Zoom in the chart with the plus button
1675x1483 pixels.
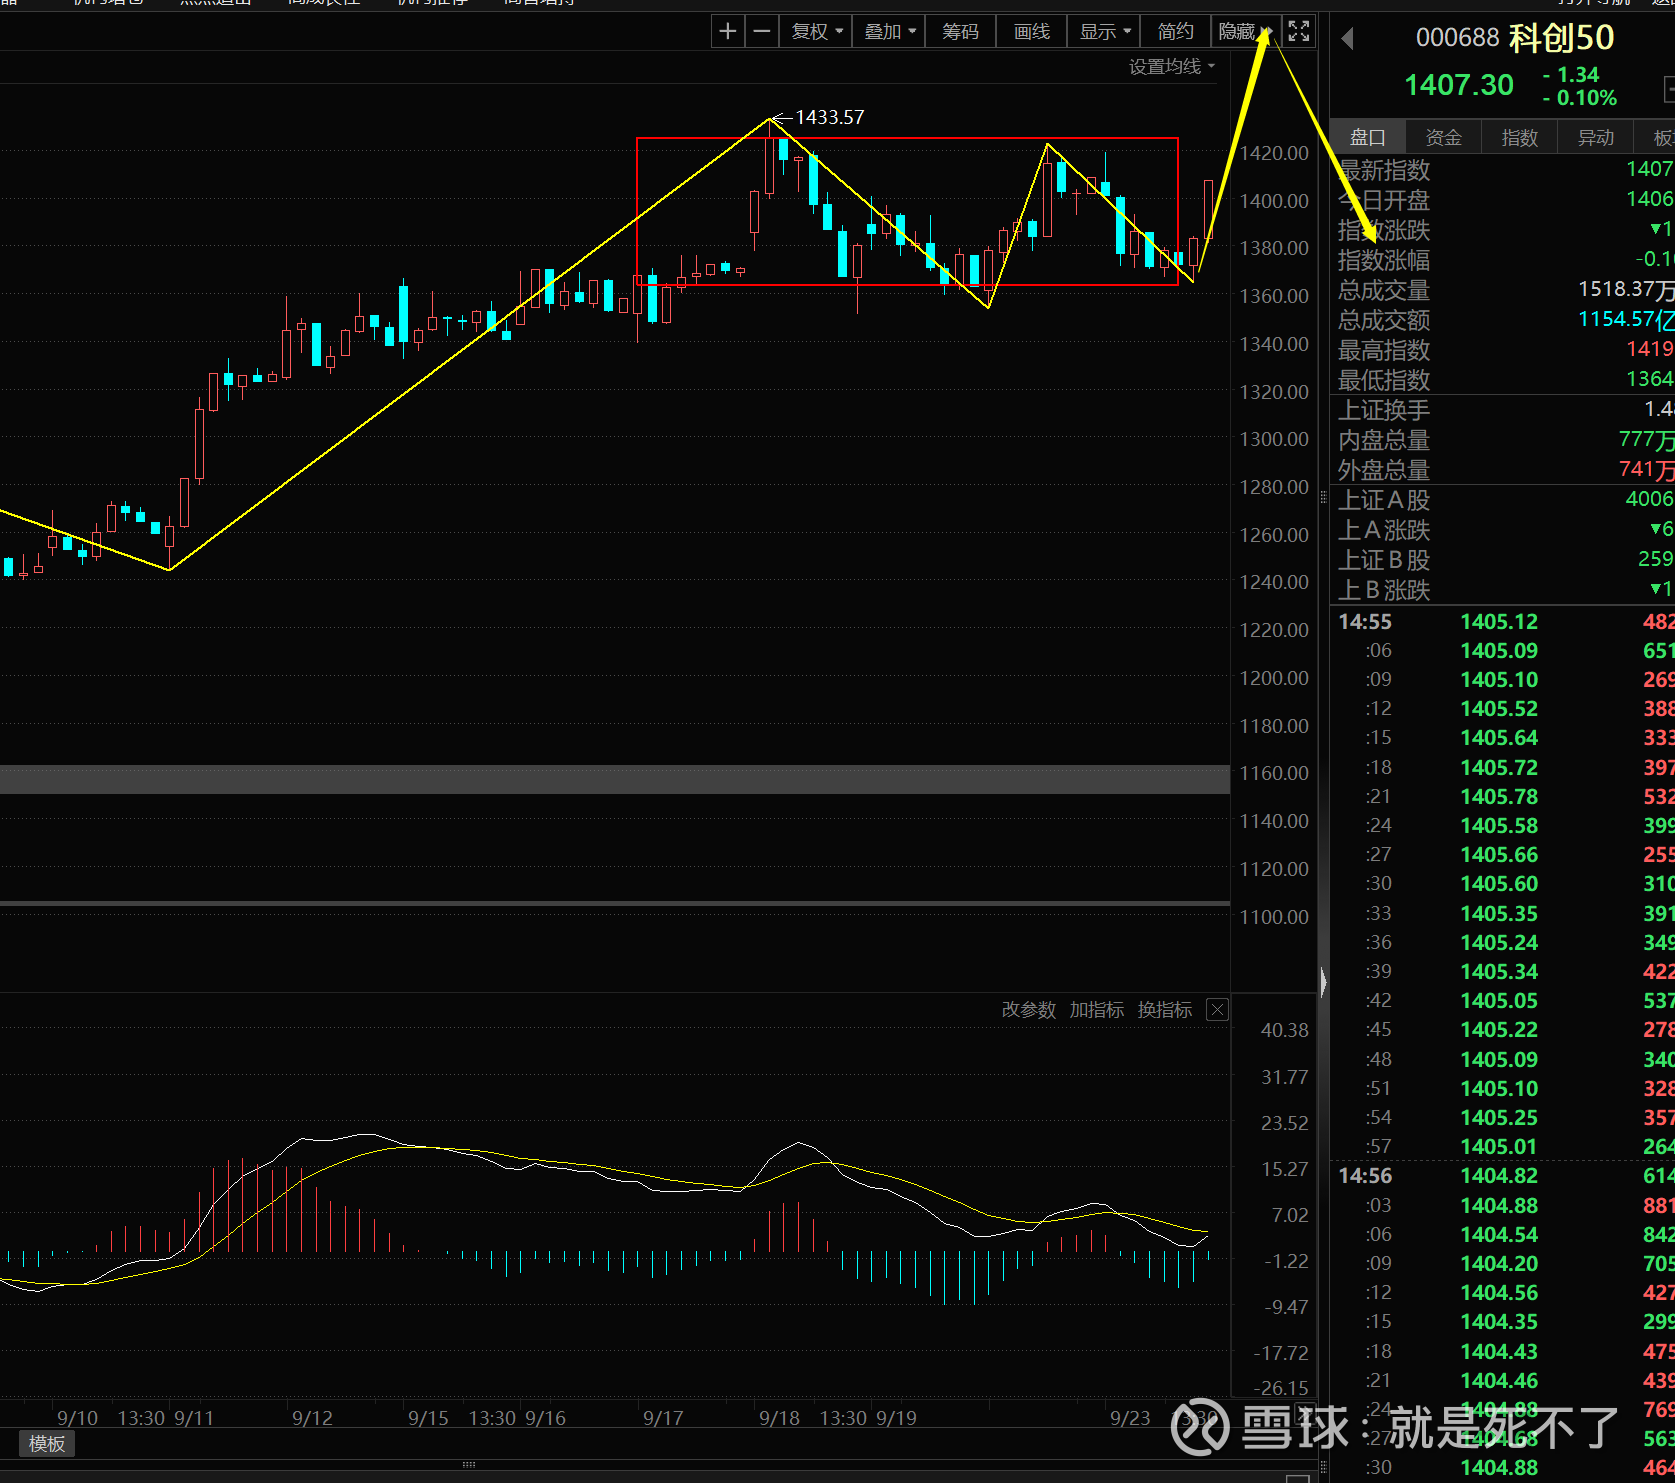click(728, 32)
